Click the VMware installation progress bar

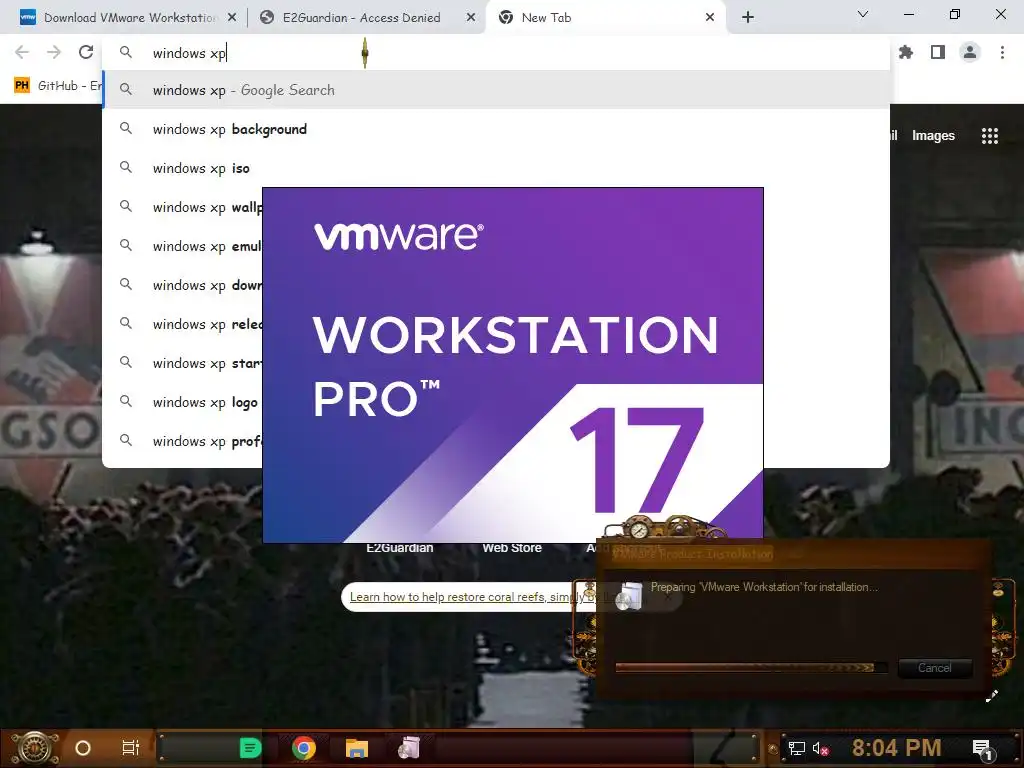point(751,667)
